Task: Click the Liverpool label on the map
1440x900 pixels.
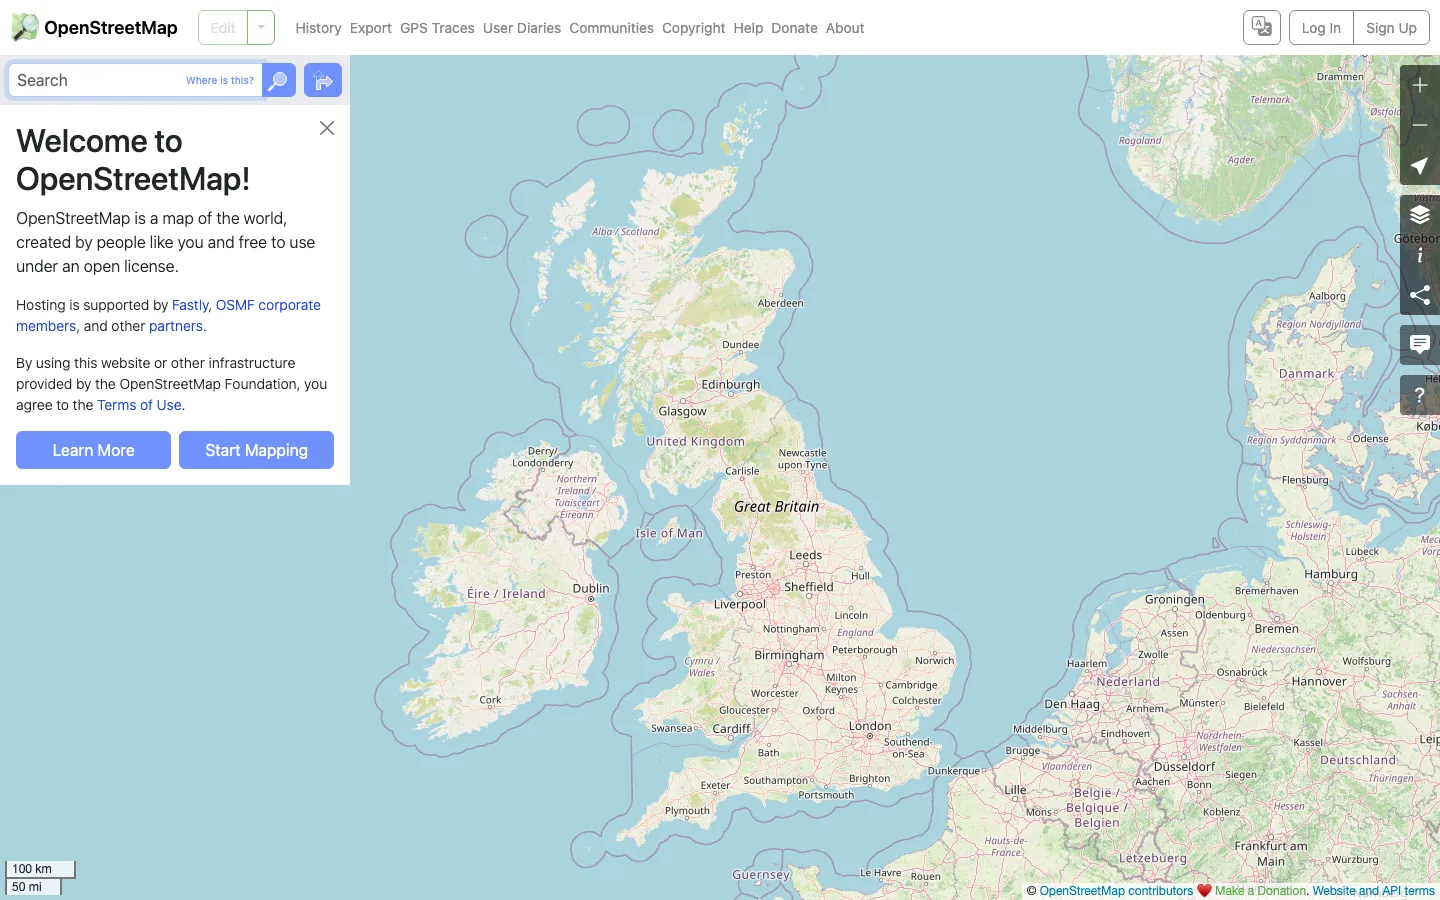Action: [740, 604]
